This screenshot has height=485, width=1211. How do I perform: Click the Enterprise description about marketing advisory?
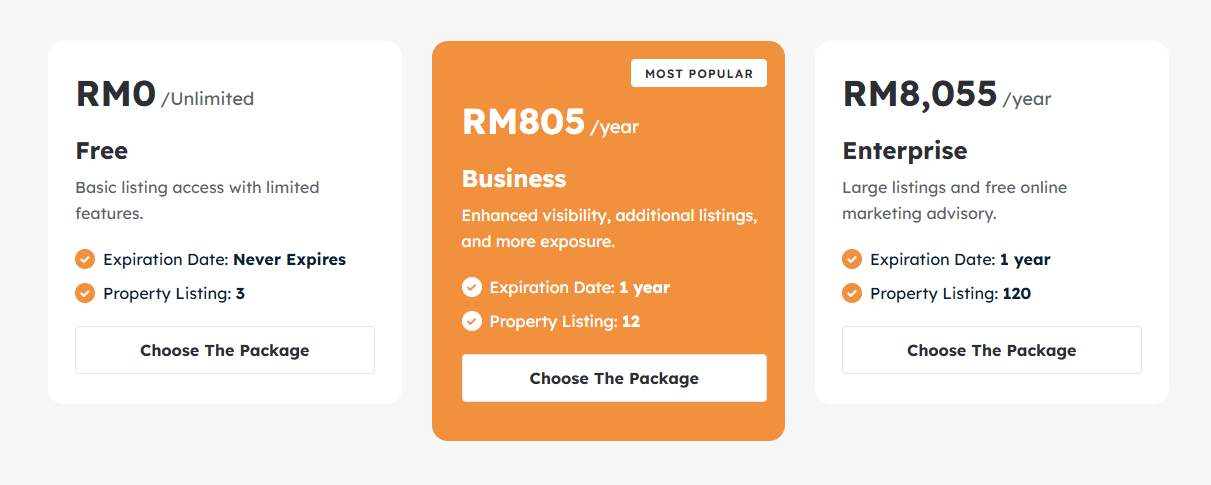tap(954, 200)
